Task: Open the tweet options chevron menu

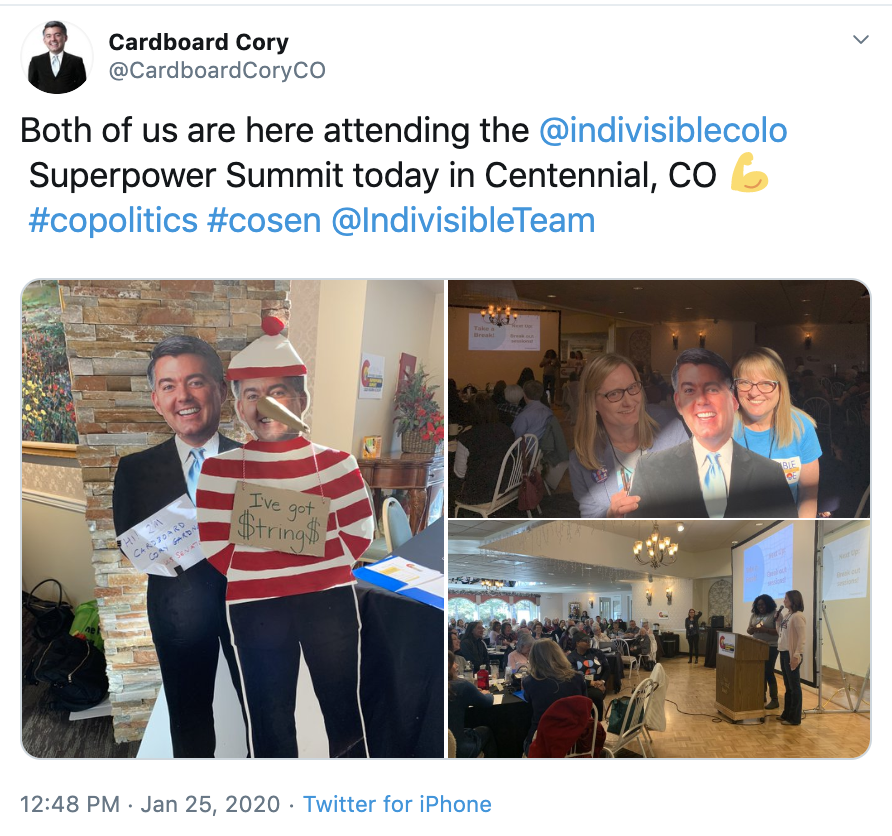Action: pyautogui.click(x=861, y=39)
